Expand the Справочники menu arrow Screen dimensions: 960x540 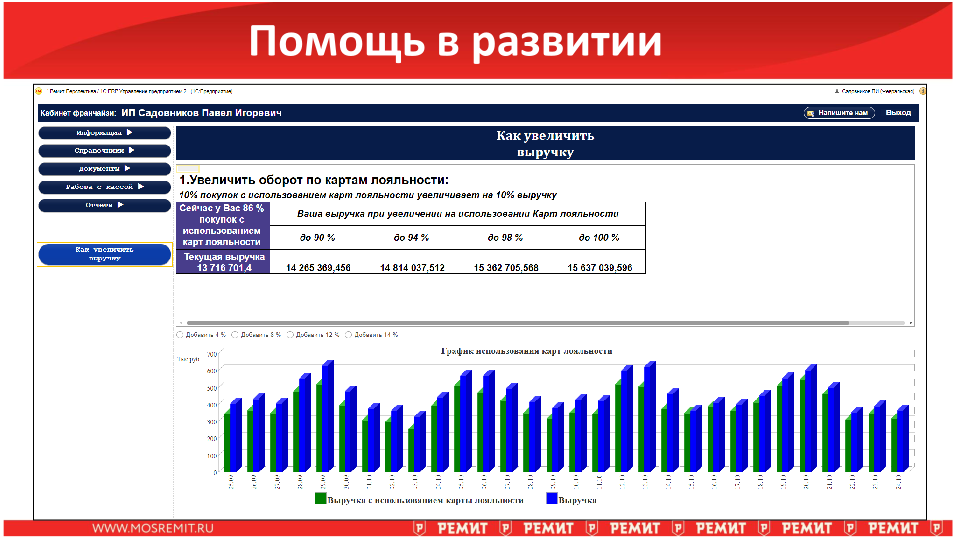pos(131,150)
